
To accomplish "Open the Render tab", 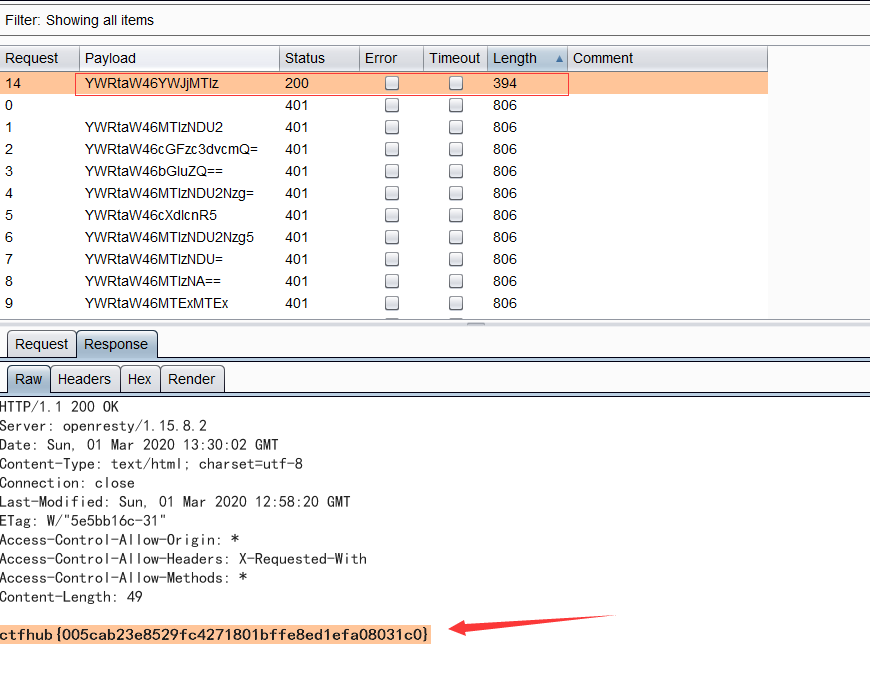I will click(x=191, y=379).
